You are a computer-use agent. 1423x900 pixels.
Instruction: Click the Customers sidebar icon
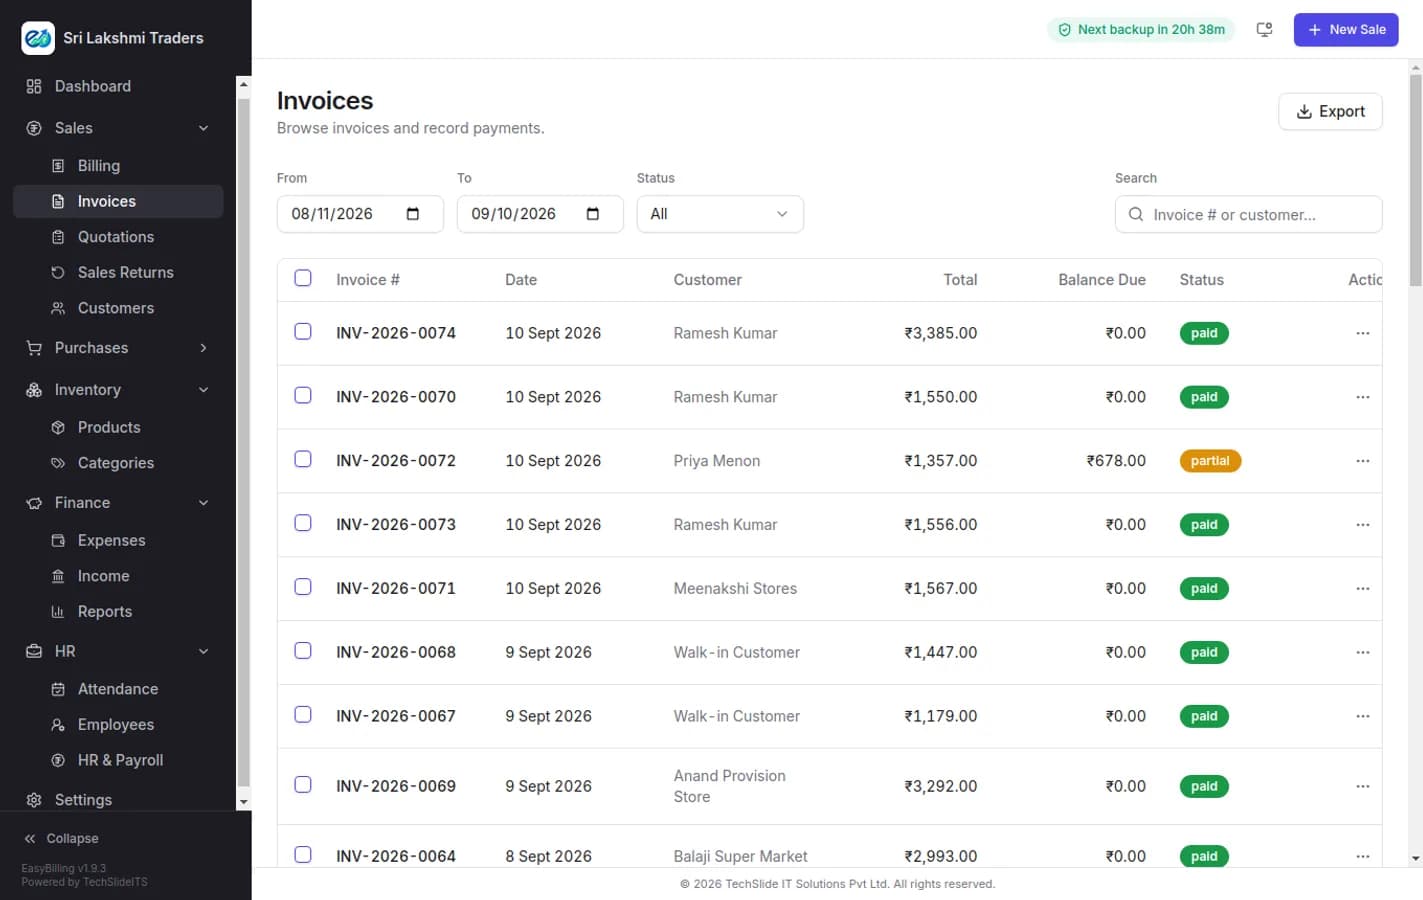58,308
